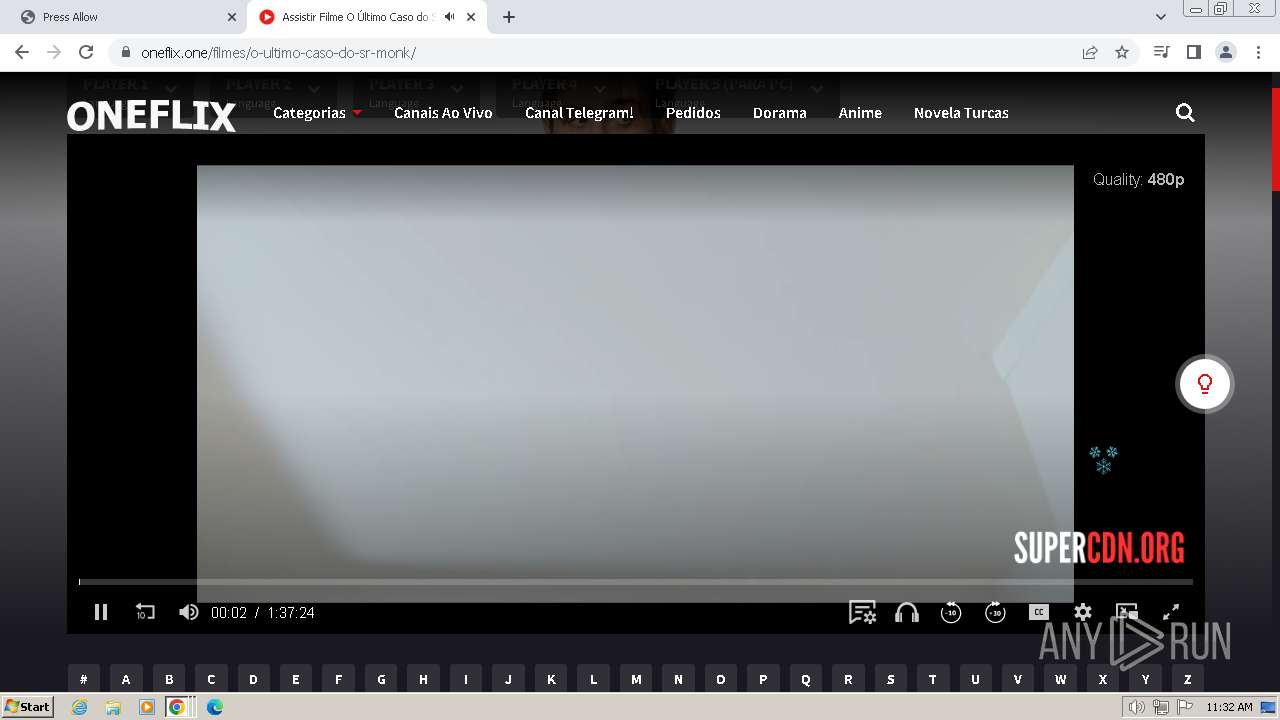Screen dimensions: 1280x720
Task: Click the oneflix.one address bar
Action: [x=600, y=52]
